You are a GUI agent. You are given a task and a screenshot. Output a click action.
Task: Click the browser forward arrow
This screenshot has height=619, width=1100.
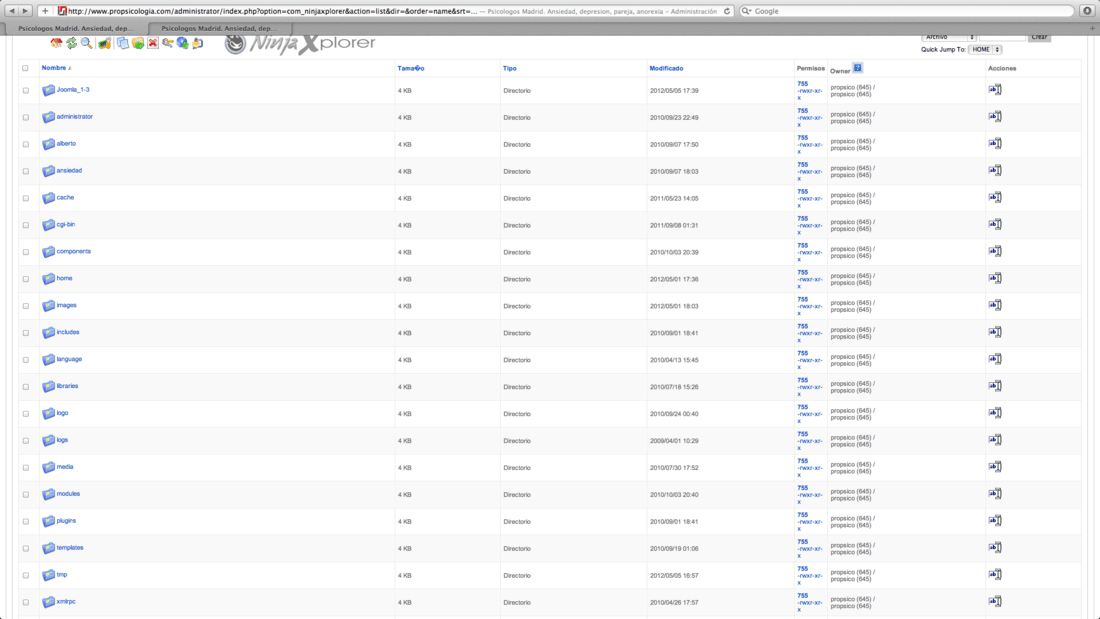coord(25,11)
